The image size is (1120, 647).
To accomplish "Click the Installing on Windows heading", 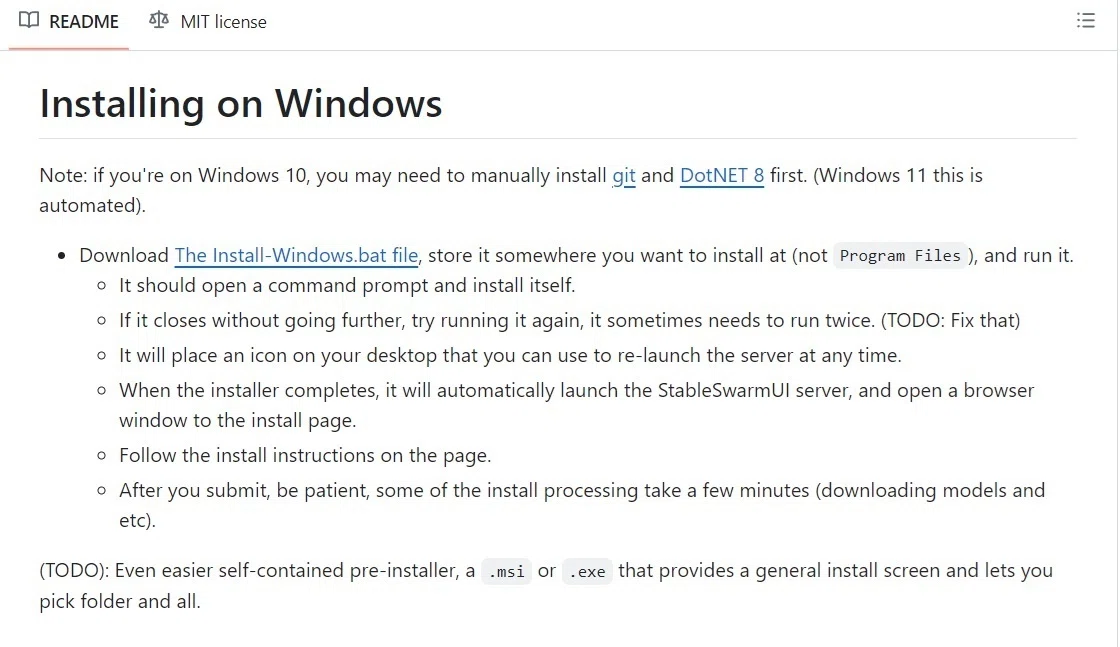I will click(241, 104).
